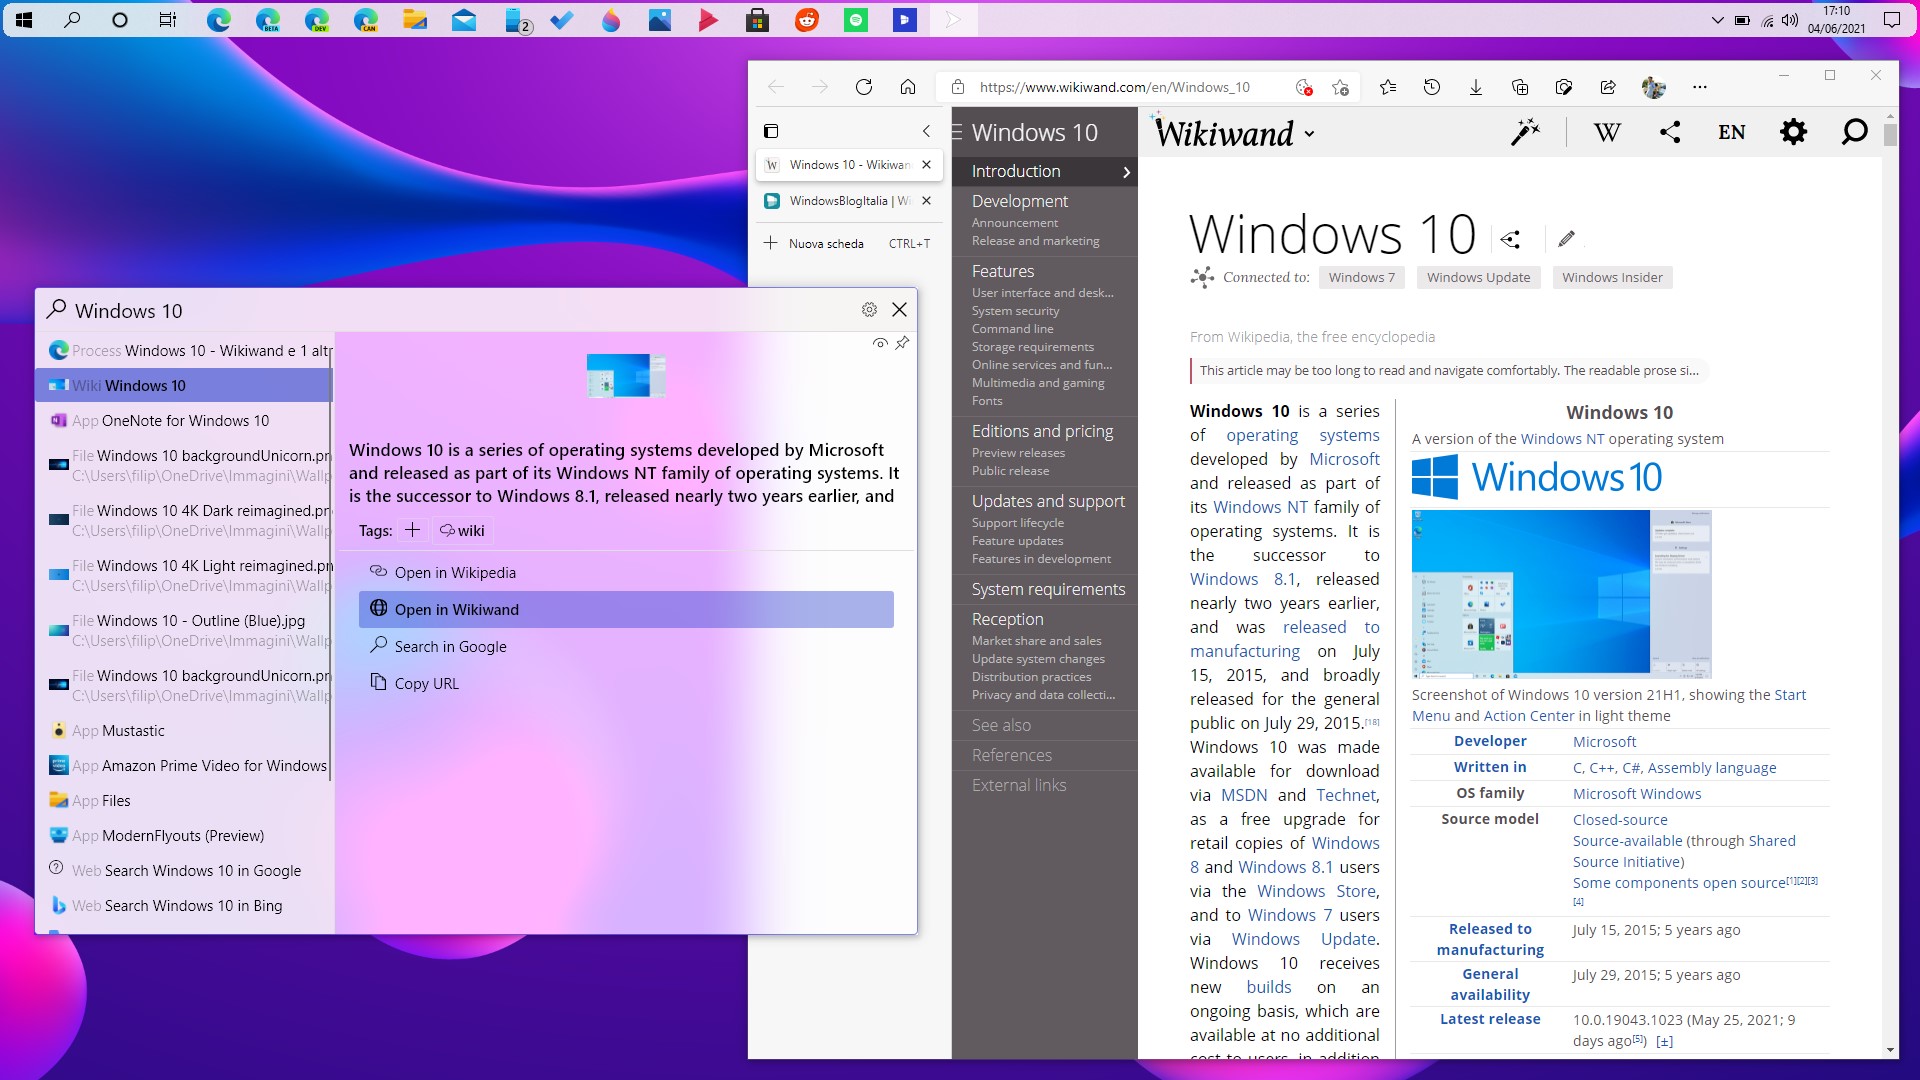Click the wiki tag chip
This screenshot has width=1920, height=1080.
tap(462, 530)
